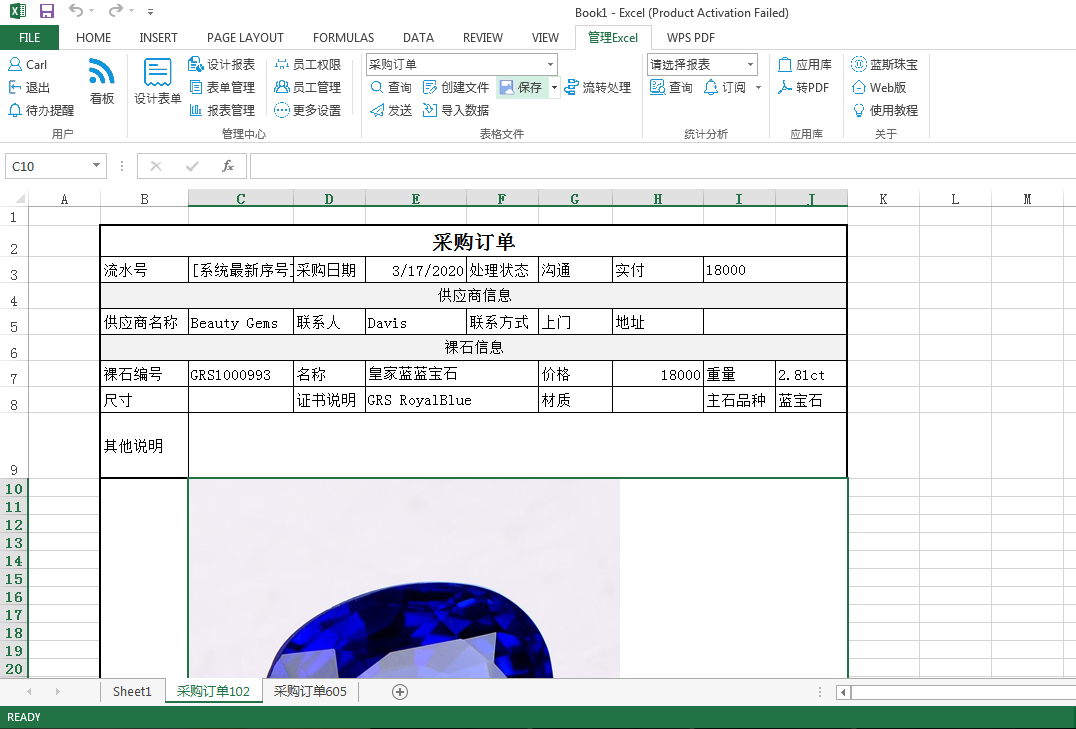Screen dimensions: 1076x729
Task: Switch to the HOME ribbon tab
Action: pos(93,38)
